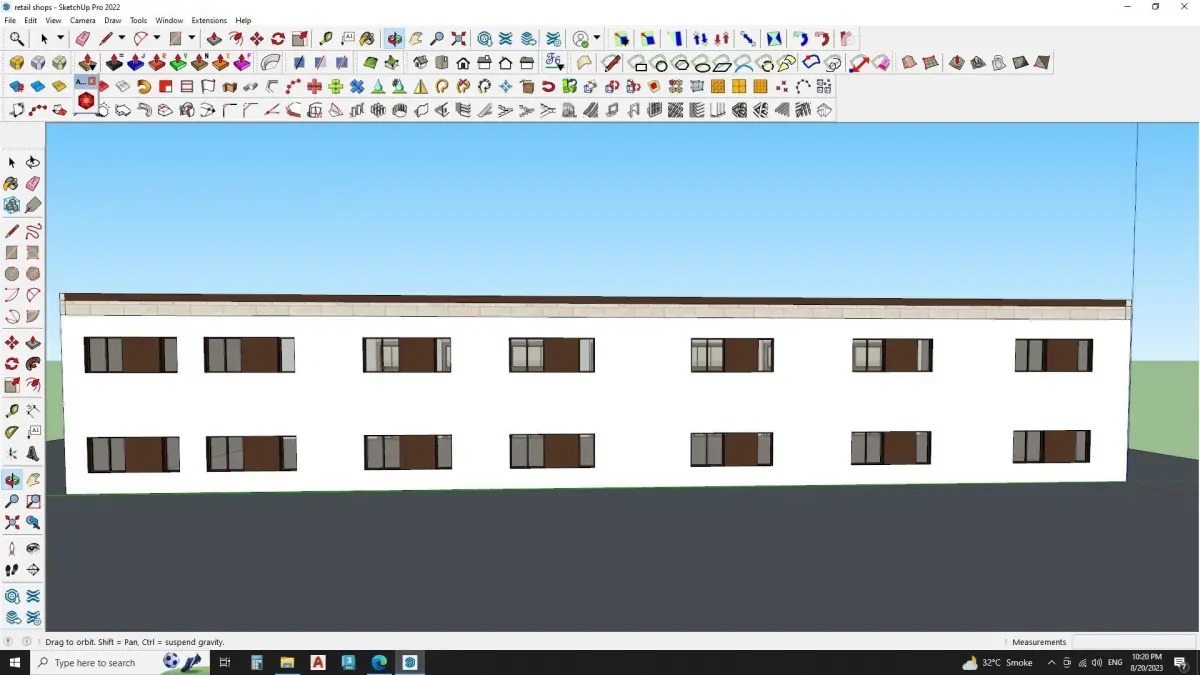Toggle the Orbit tool in top toolbar

[395, 38]
